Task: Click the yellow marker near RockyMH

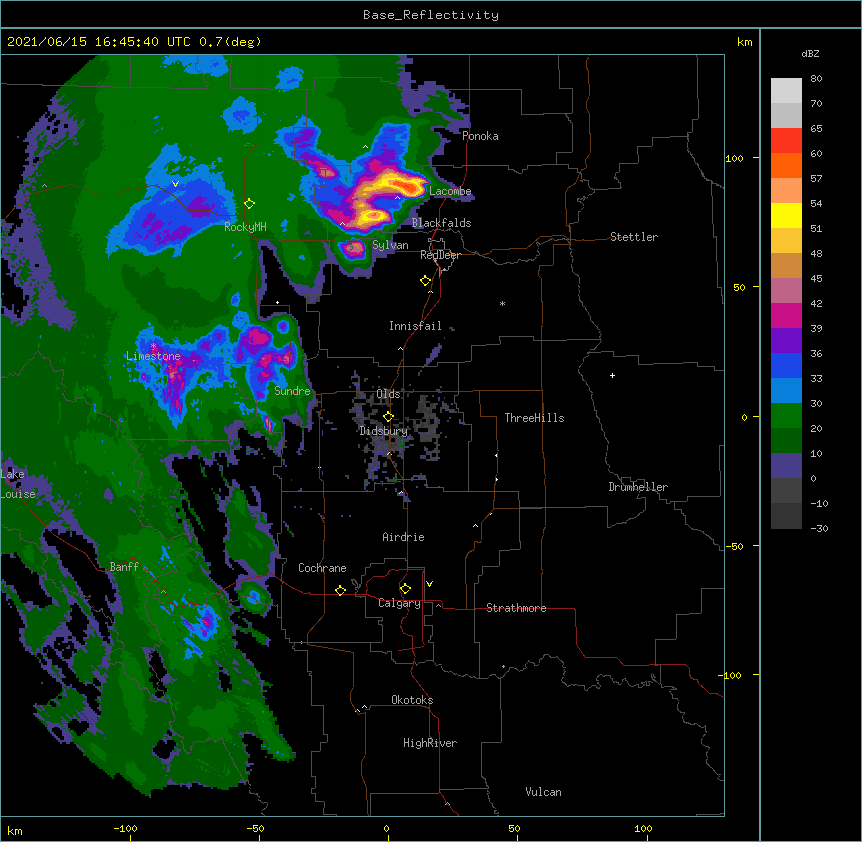Action: pos(249,204)
